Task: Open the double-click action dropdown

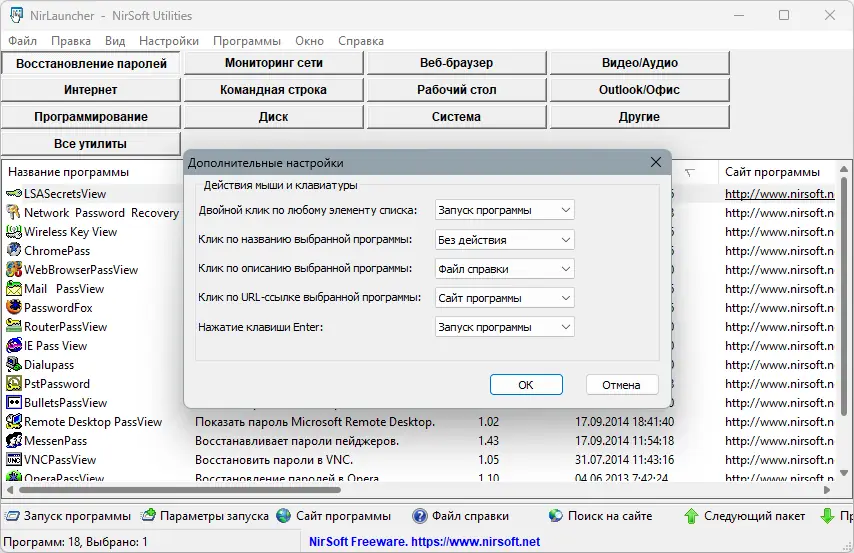Action: tap(504, 210)
